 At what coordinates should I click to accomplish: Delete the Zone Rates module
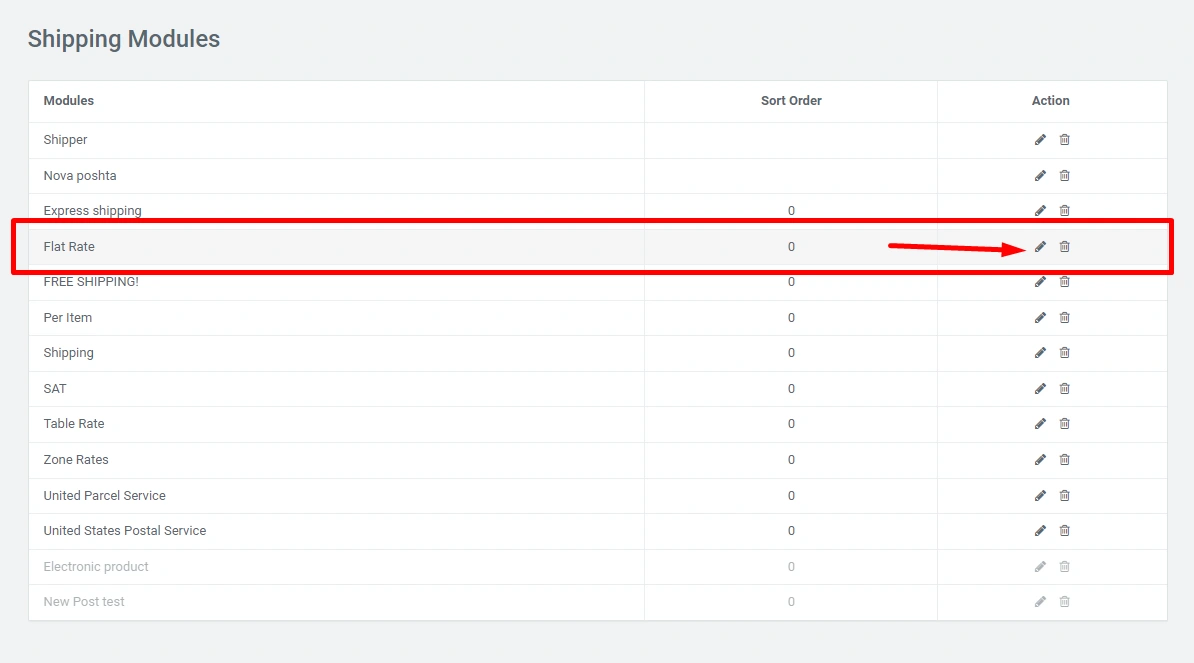[1064, 460]
